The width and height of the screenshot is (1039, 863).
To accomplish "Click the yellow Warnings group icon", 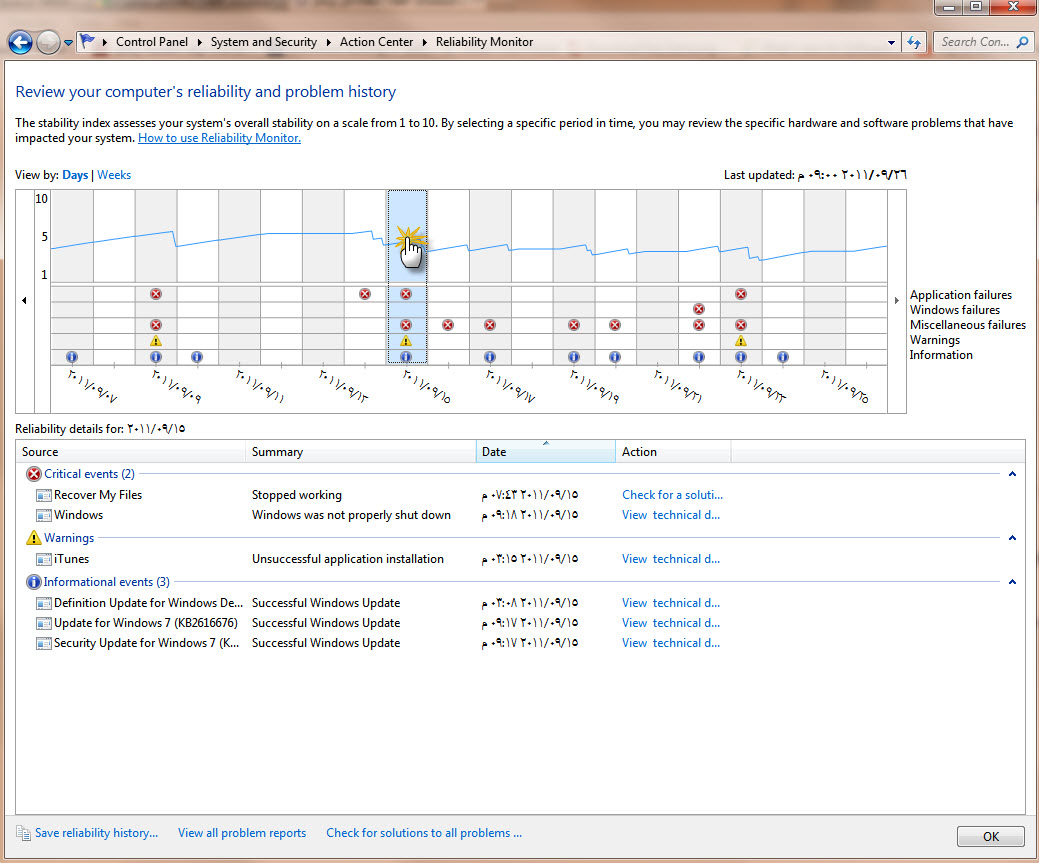I will click(34, 538).
